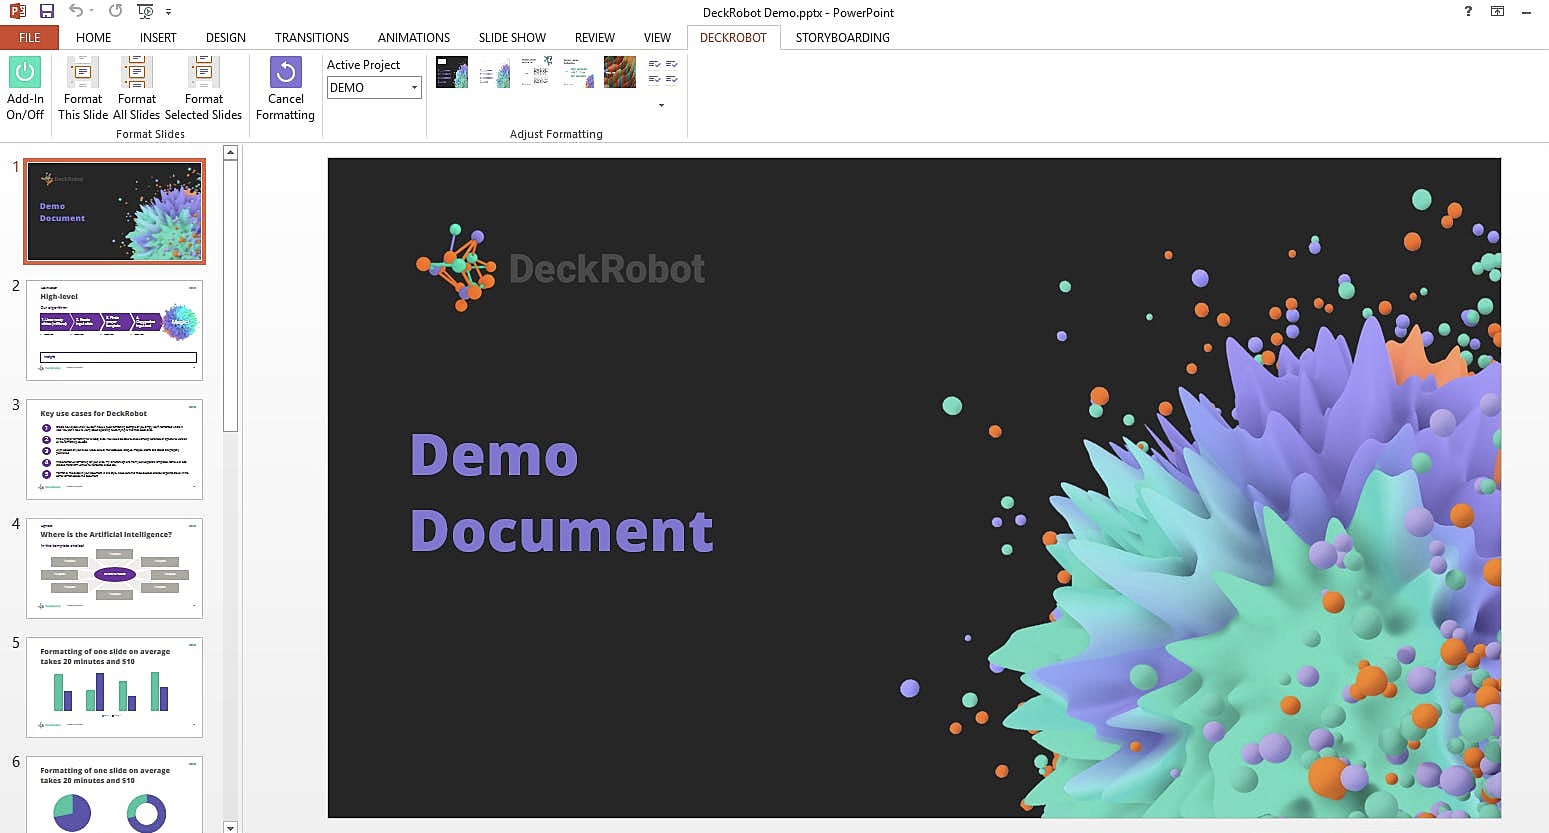Expand the Adjust Formatting gallery arrow
Image resolution: width=1549 pixels, height=833 pixels.
(661, 105)
